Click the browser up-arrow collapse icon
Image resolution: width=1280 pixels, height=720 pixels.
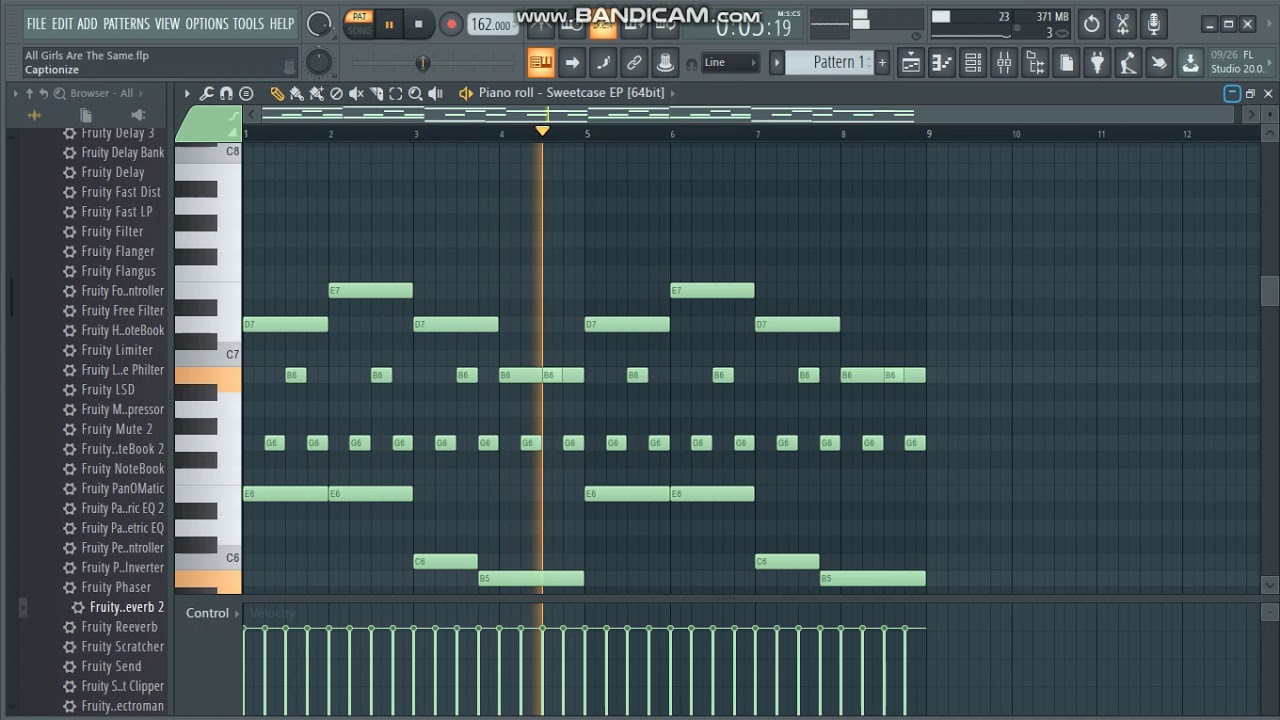tap(29, 93)
